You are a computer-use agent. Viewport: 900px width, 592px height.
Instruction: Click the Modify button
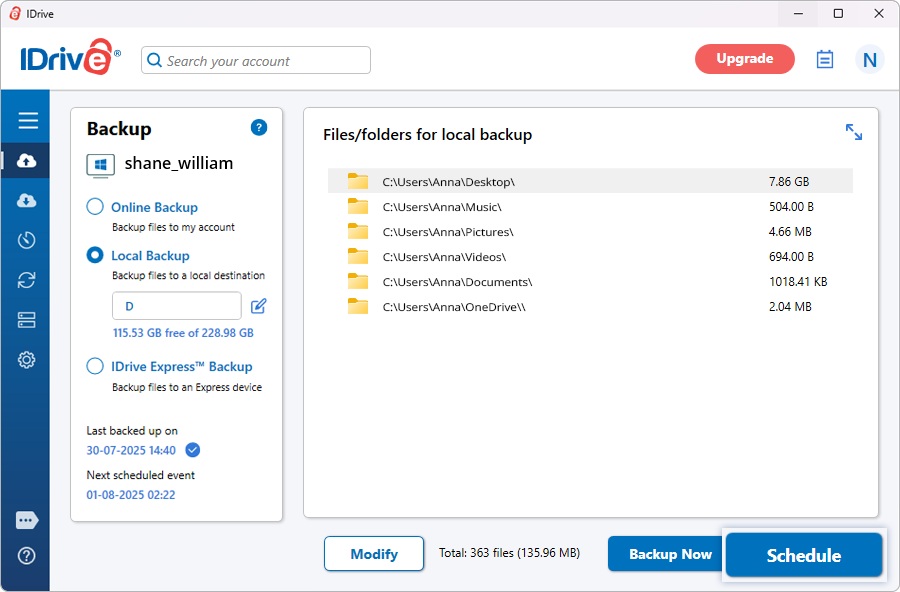coord(374,554)
